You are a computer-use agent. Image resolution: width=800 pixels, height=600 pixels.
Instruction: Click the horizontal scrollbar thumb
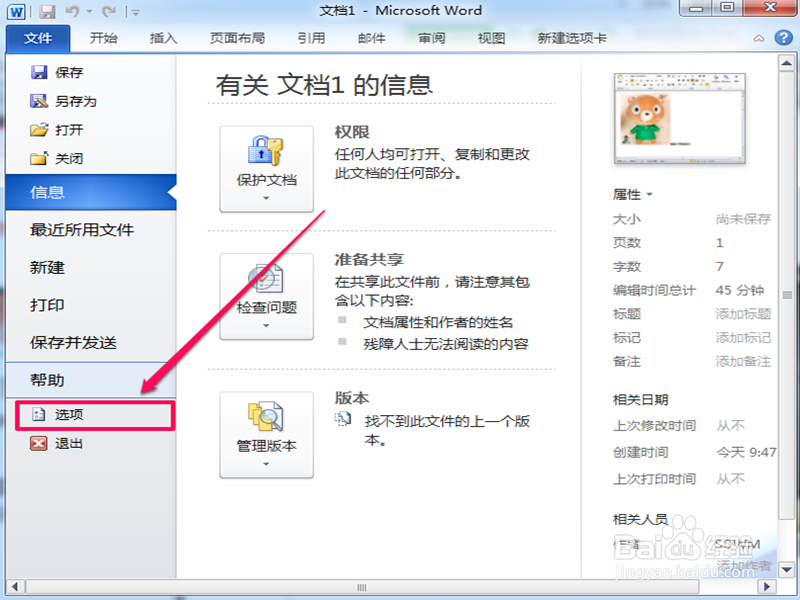[362, 587]
